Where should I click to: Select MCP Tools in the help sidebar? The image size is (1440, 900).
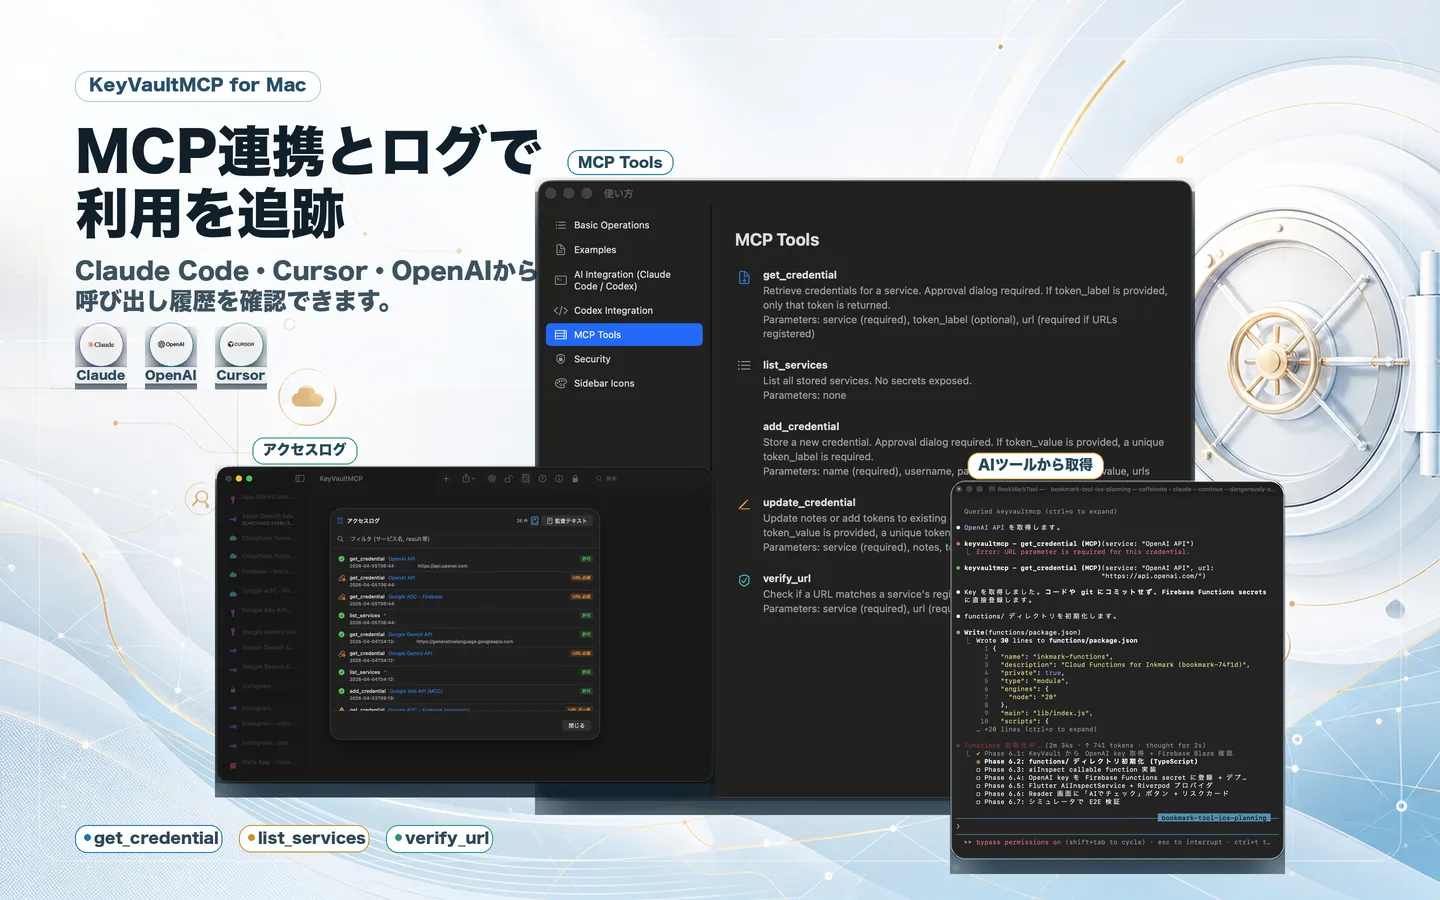pyautogui.click(x=624, y=335)
